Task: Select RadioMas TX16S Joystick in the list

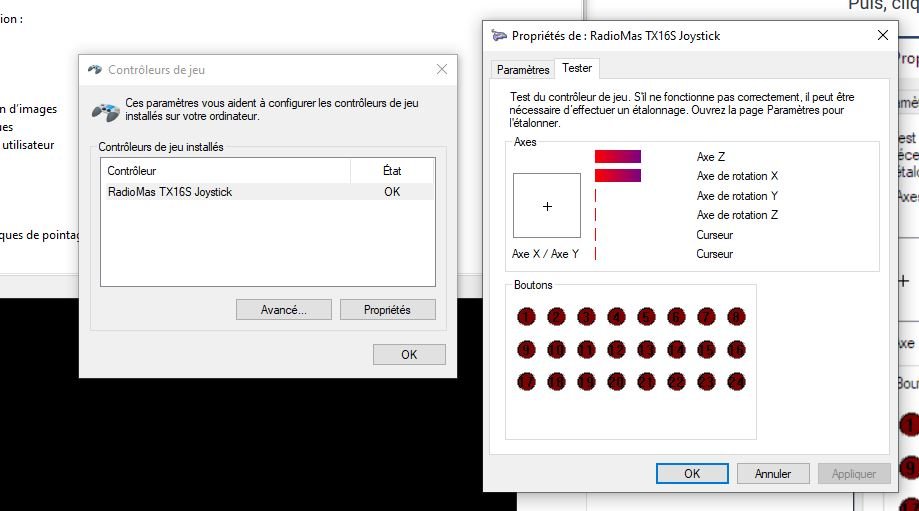Action: [x=170, y=191]
